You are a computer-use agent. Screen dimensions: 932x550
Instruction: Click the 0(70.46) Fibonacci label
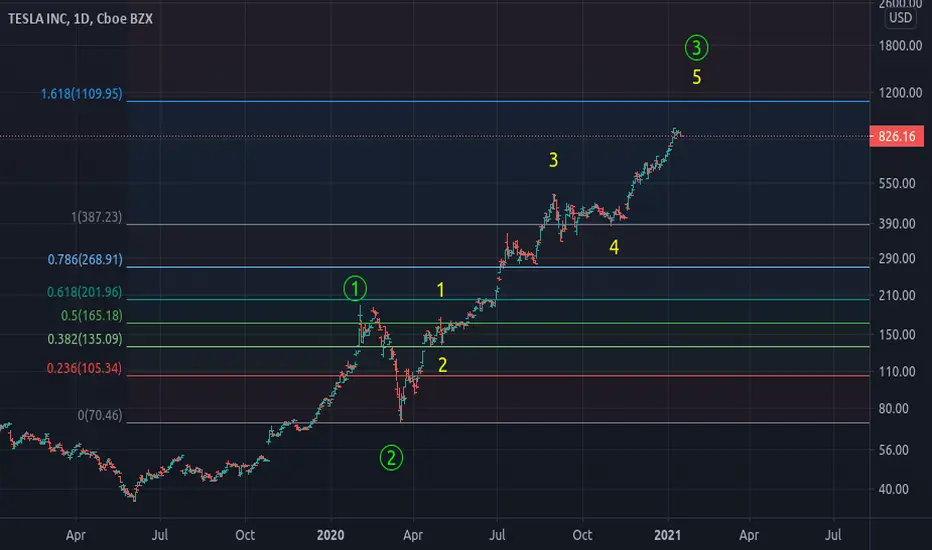(x=100, y=415)
